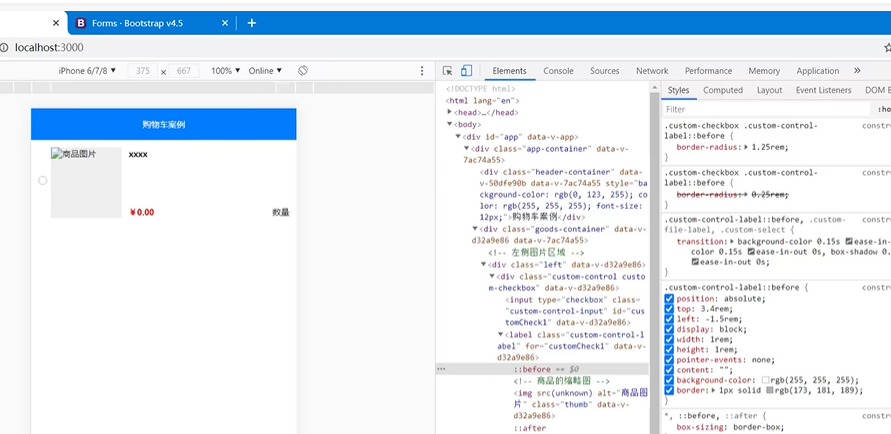The height and width of the screenshot is (434, 891).
Task: Open the Event Listeners sidebar tab
Action: click(823, 90)
